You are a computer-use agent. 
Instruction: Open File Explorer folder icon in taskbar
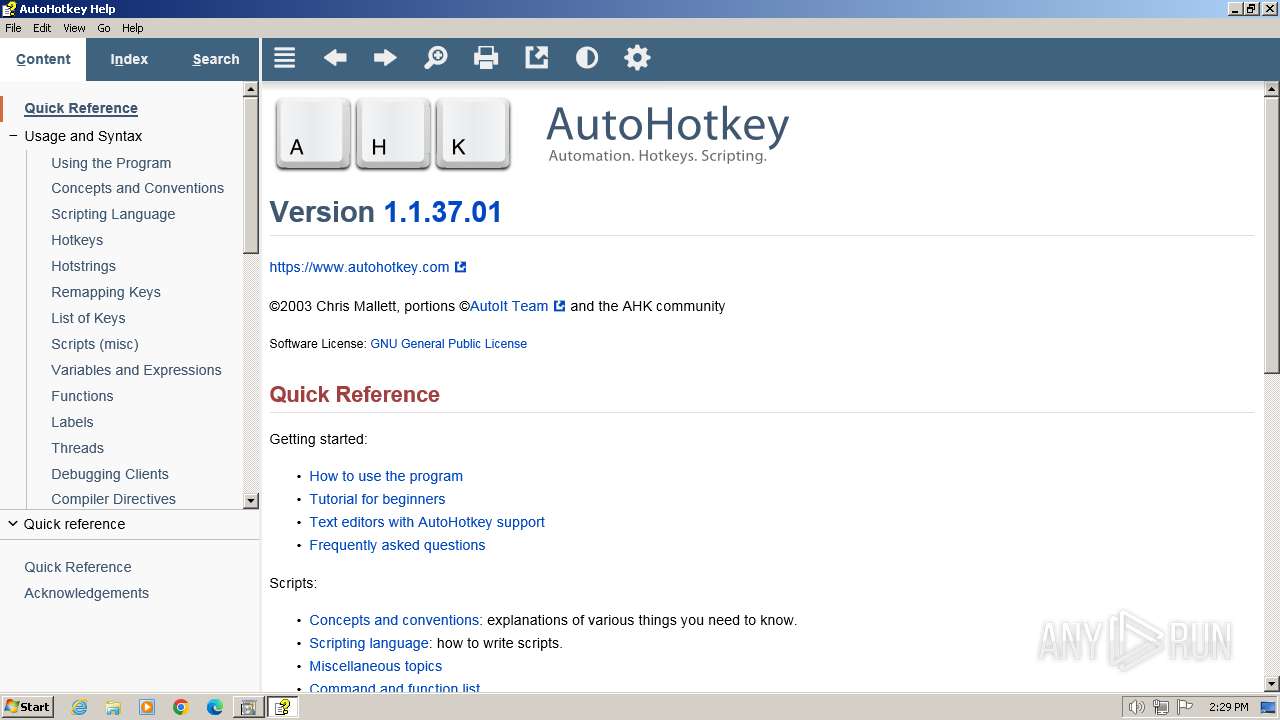113,707
